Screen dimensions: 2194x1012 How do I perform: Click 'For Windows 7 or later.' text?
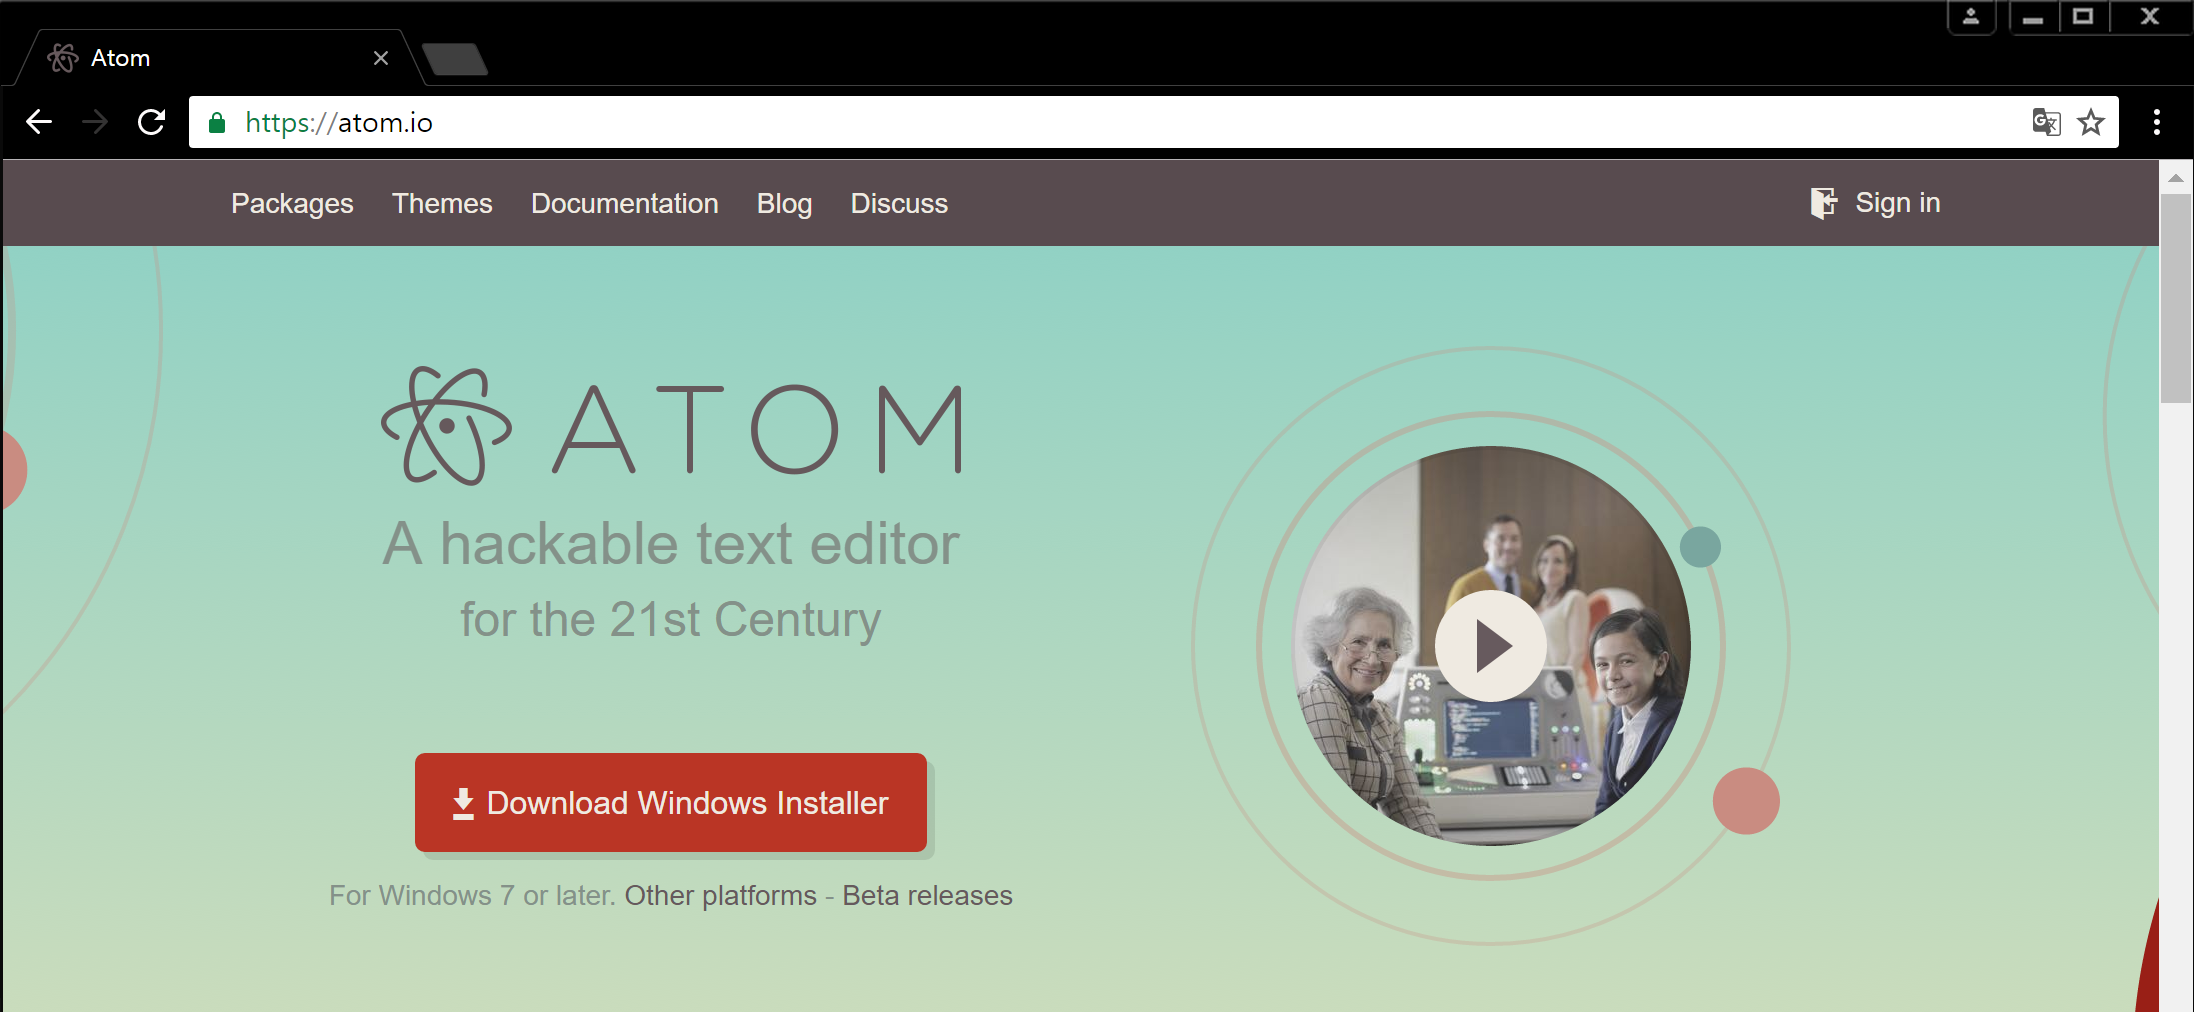(x=472, y=895)
